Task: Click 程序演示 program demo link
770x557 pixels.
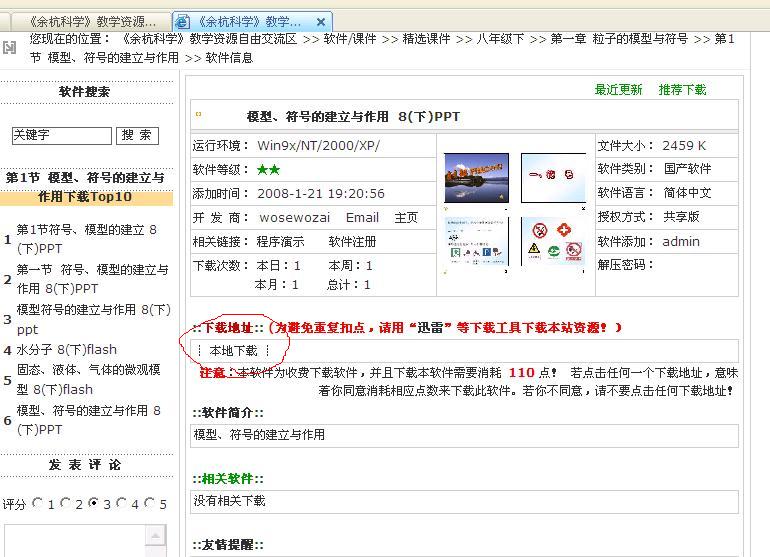Action: click(x=280, y=242)
